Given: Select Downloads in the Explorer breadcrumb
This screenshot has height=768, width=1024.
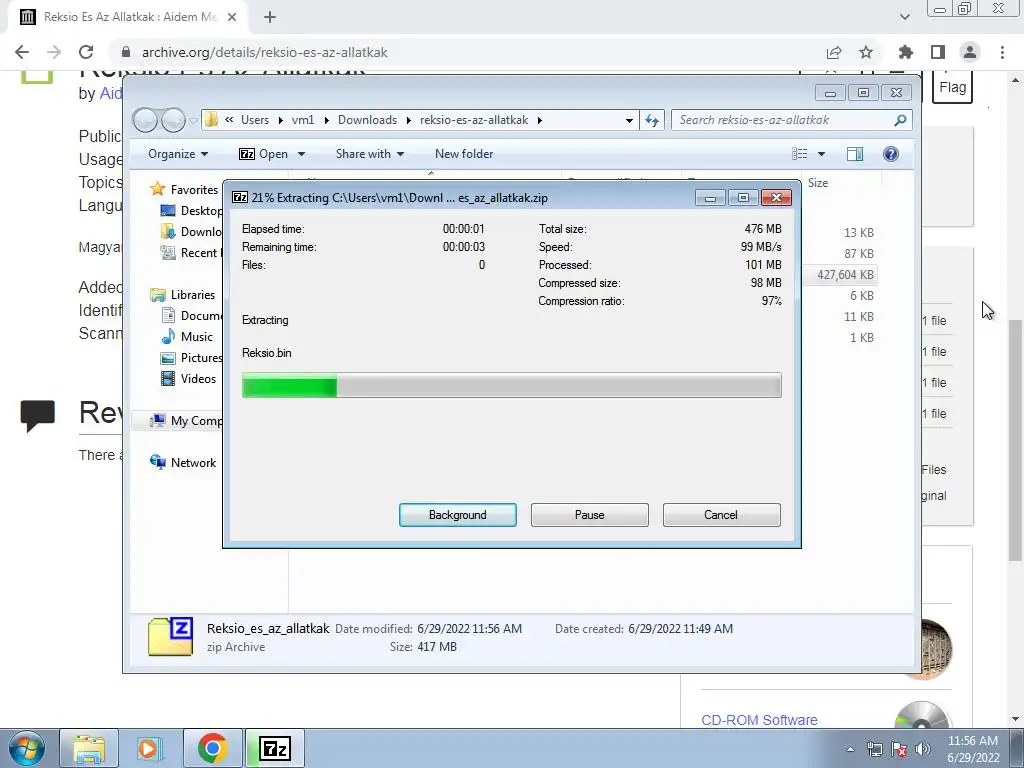Looking at the screenshot, I should pos(367,120).
